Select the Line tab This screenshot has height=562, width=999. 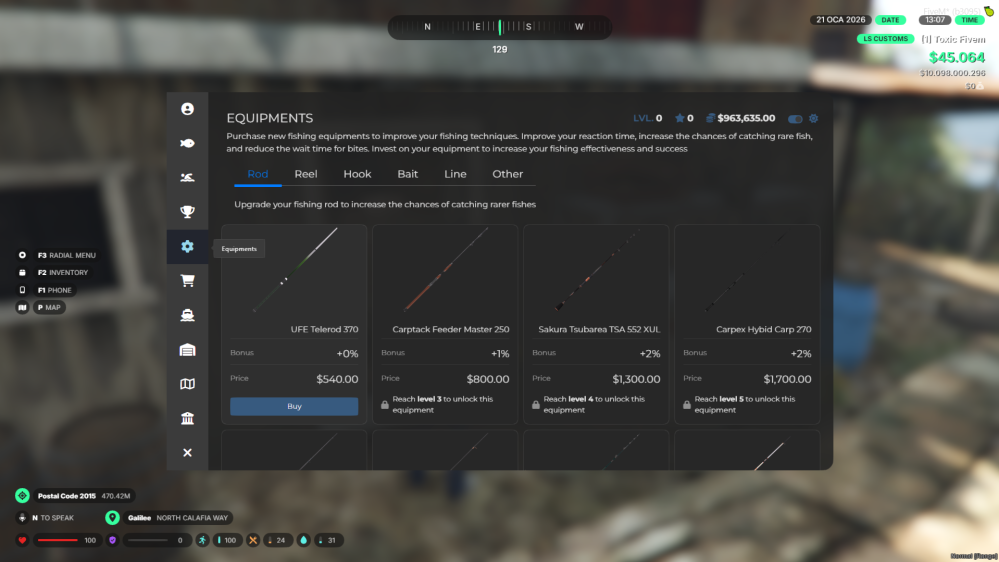(x=455, y=174)
